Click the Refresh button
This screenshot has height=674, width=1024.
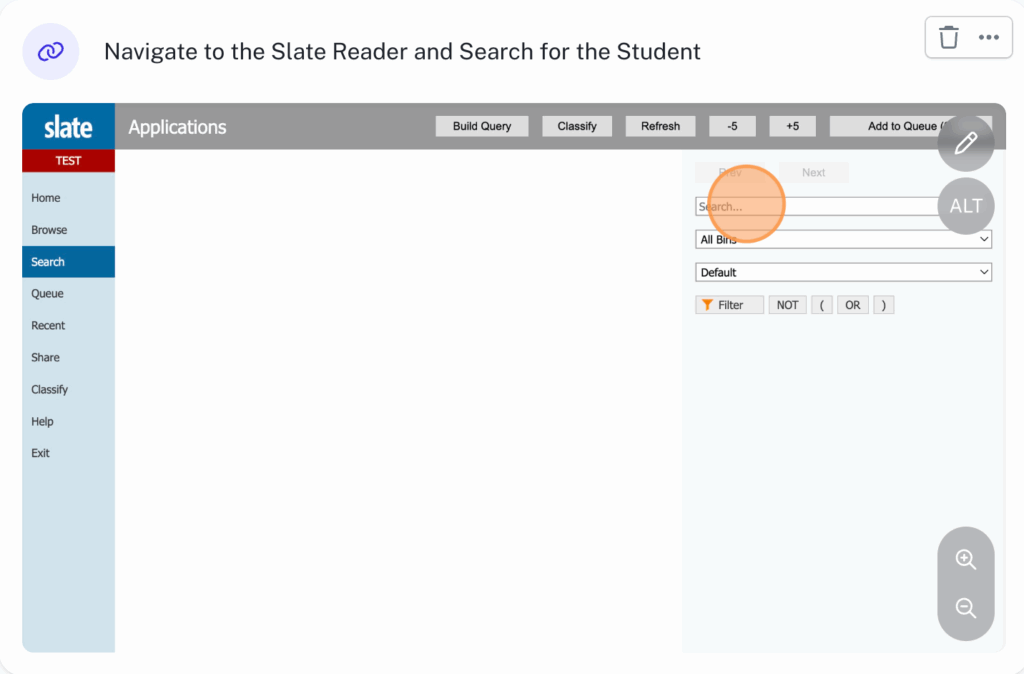click(660, 126)
